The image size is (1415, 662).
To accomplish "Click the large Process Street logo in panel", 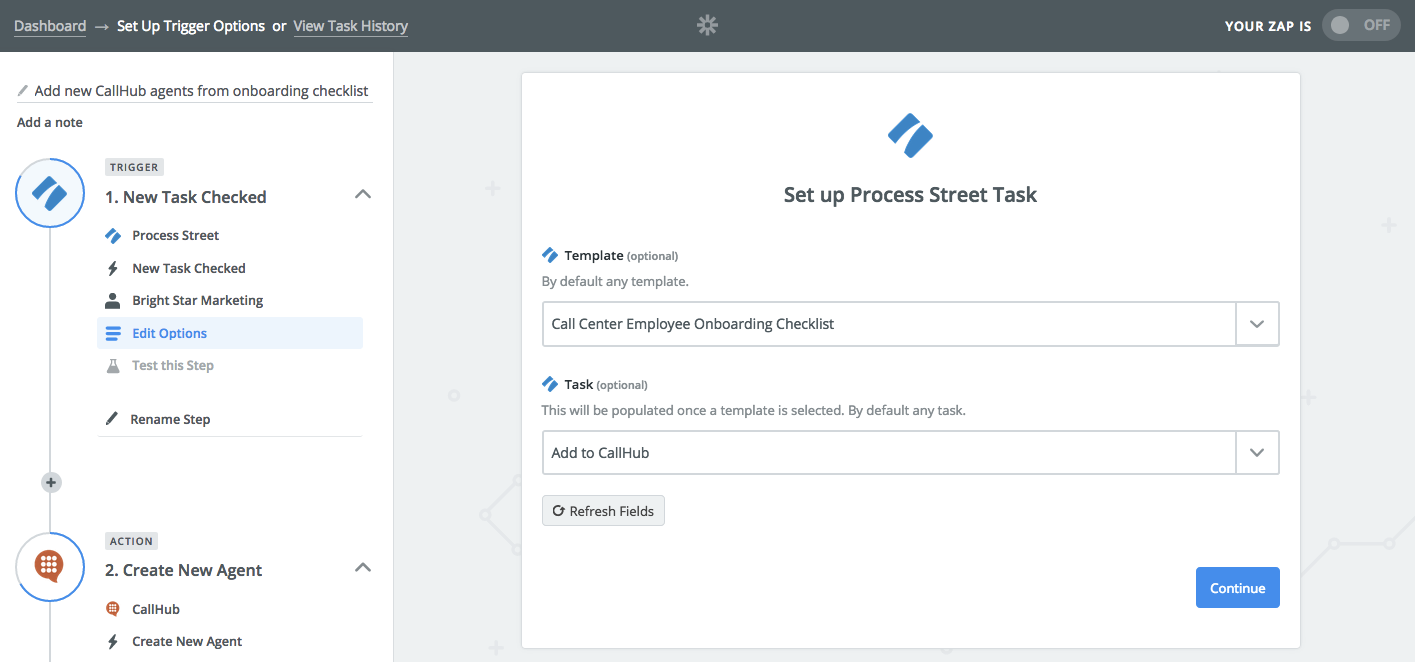I will pyautogui.click(x=910, y=135).
